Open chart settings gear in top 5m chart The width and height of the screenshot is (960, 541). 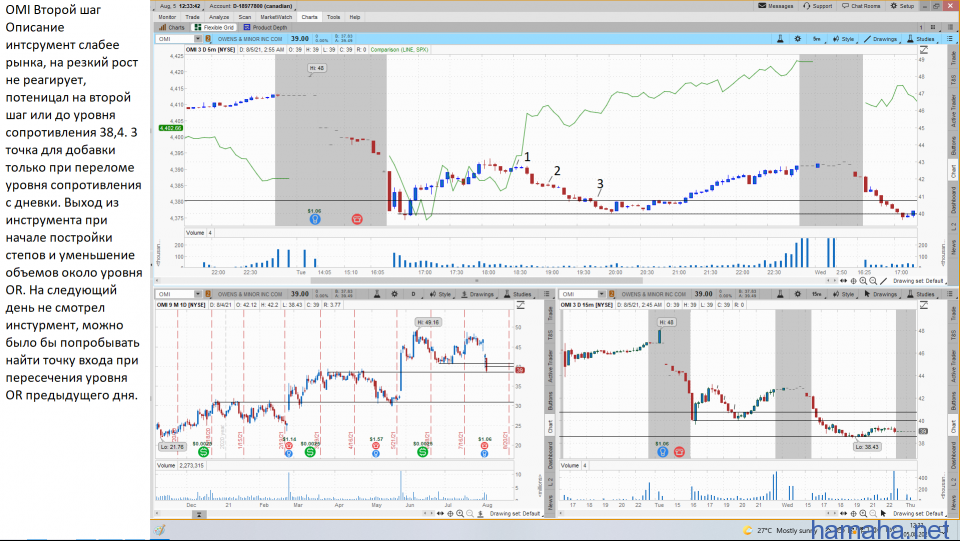798,39
